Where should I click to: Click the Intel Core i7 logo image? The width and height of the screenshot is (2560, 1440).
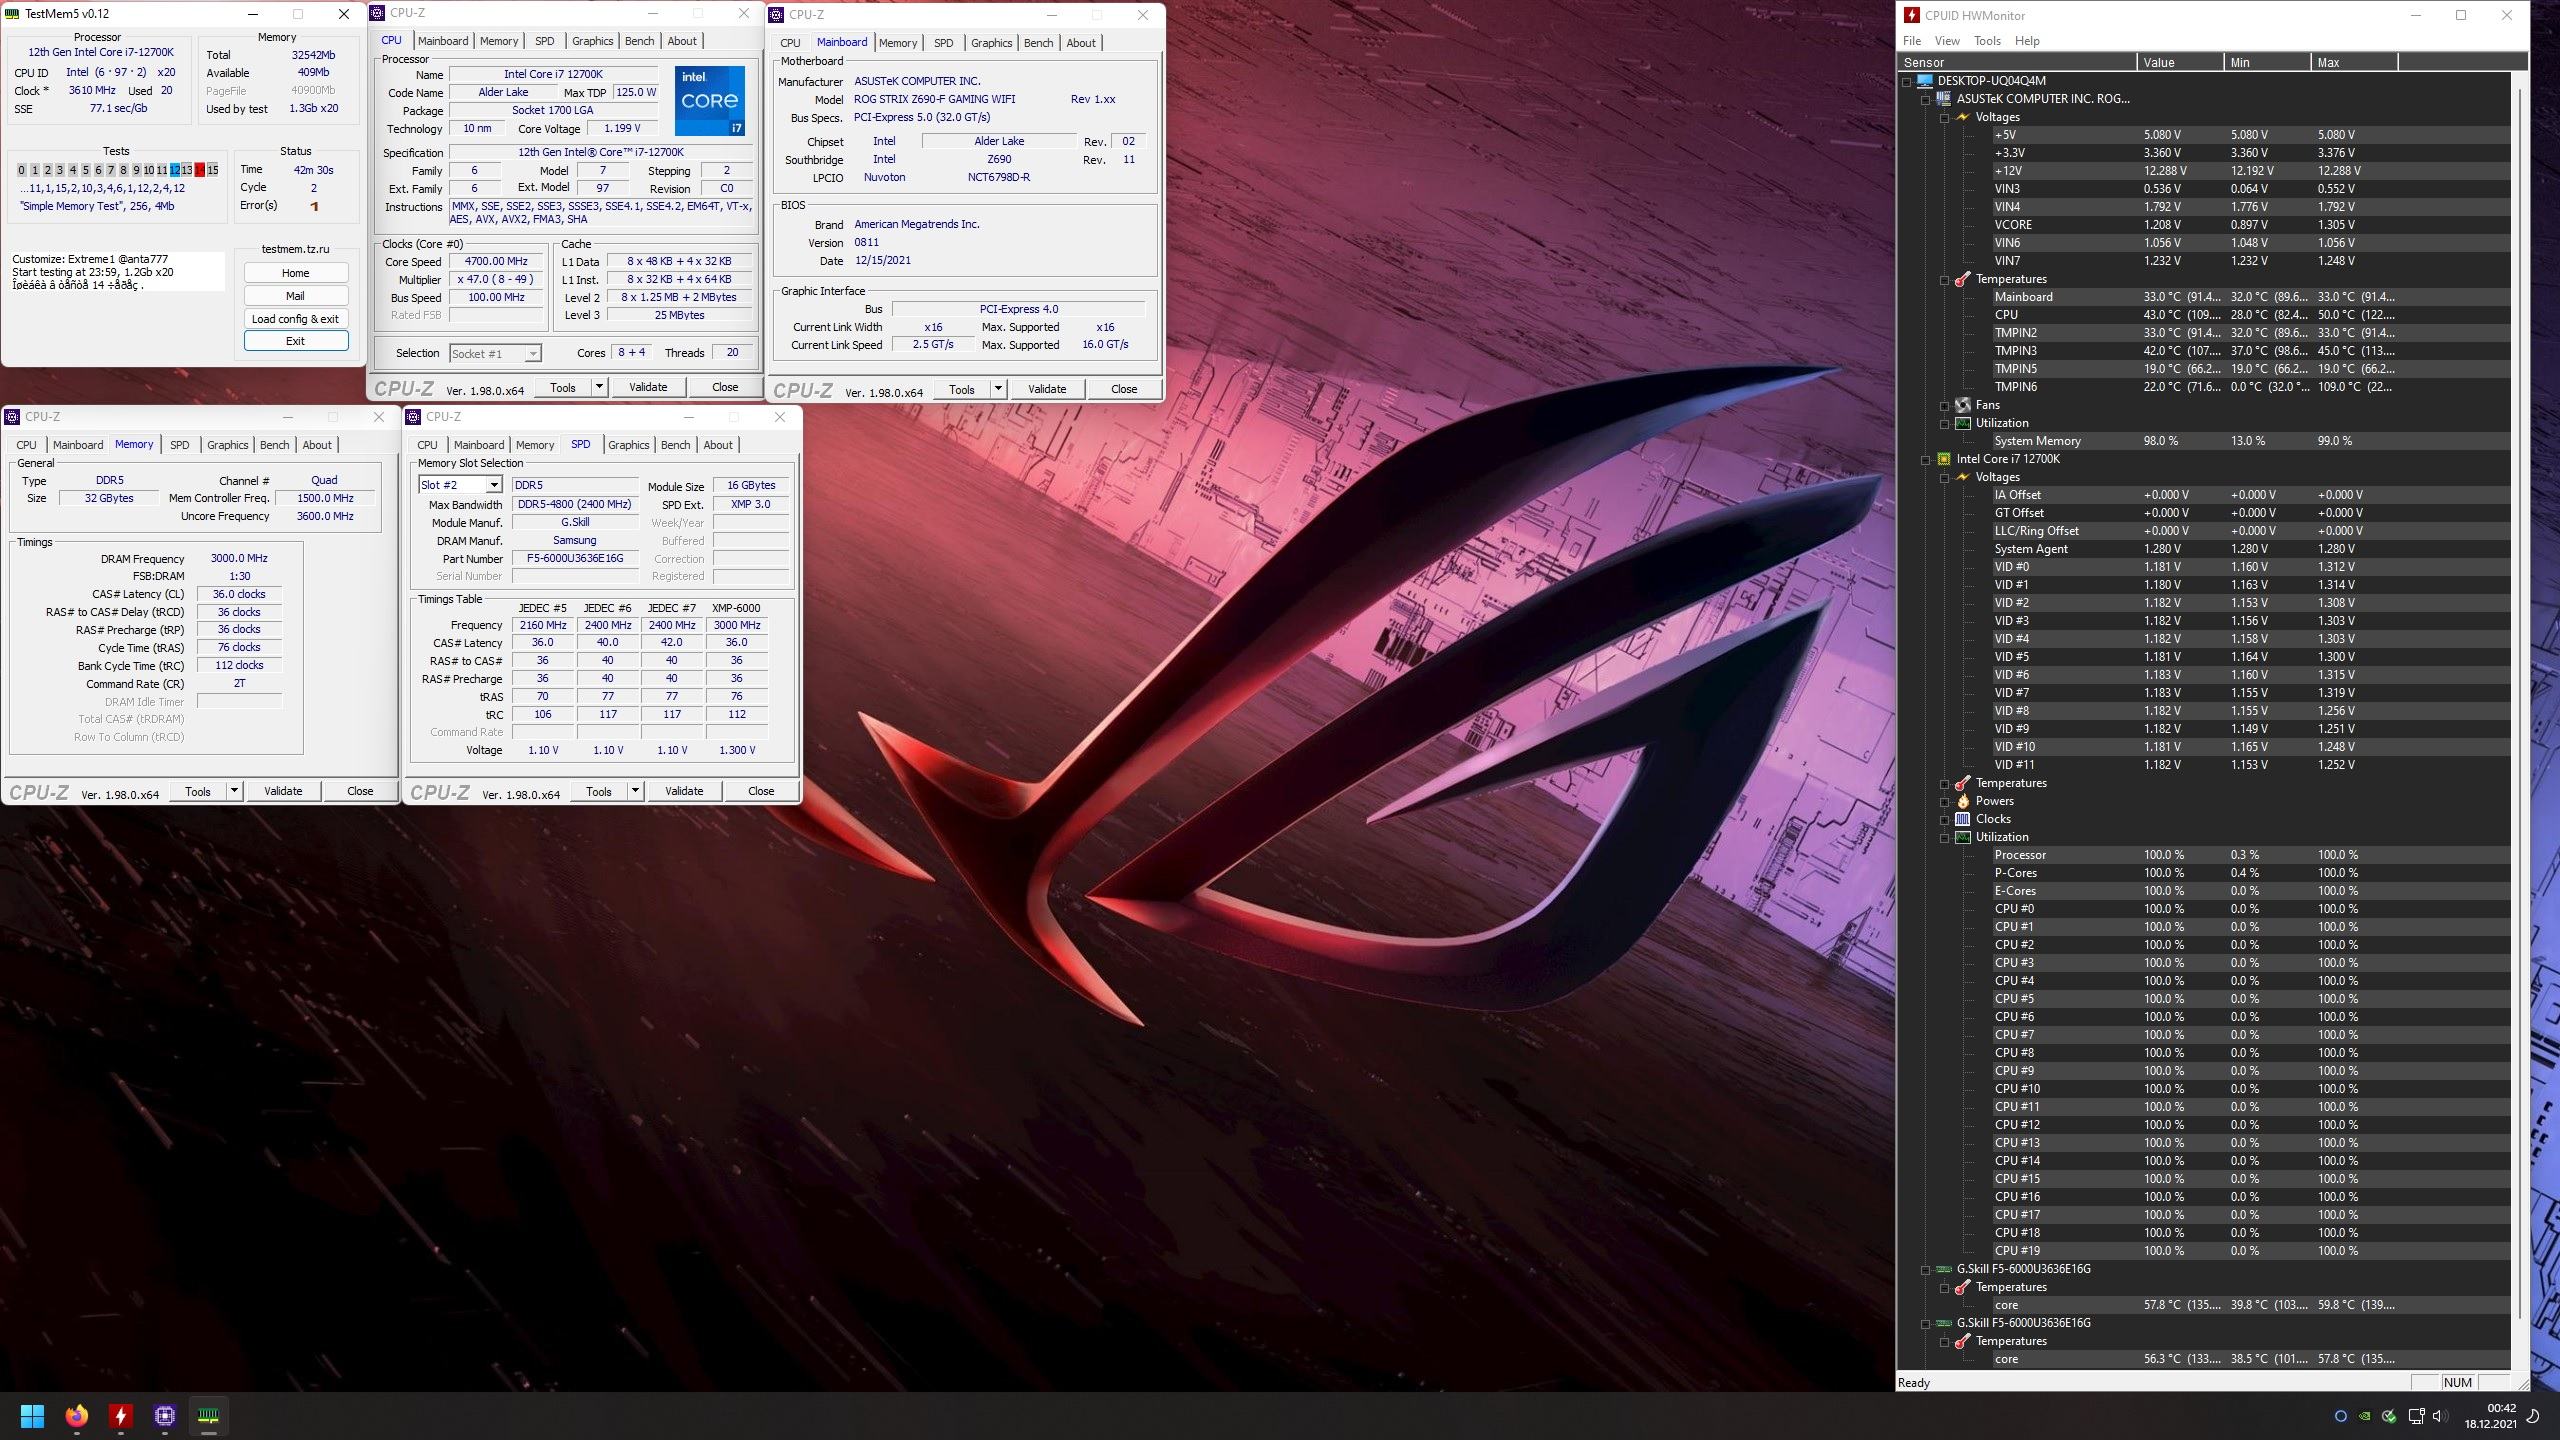coord(709,101)
